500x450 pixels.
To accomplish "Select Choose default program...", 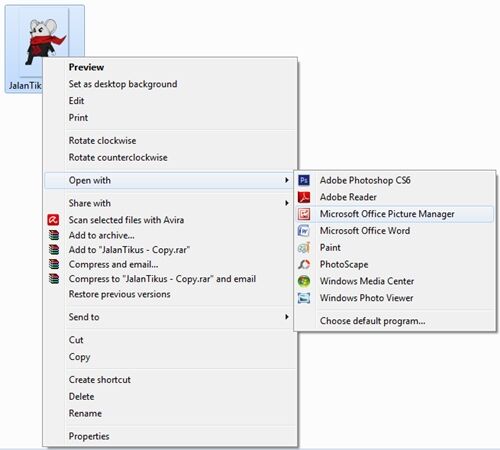I will tap(373, 321).
